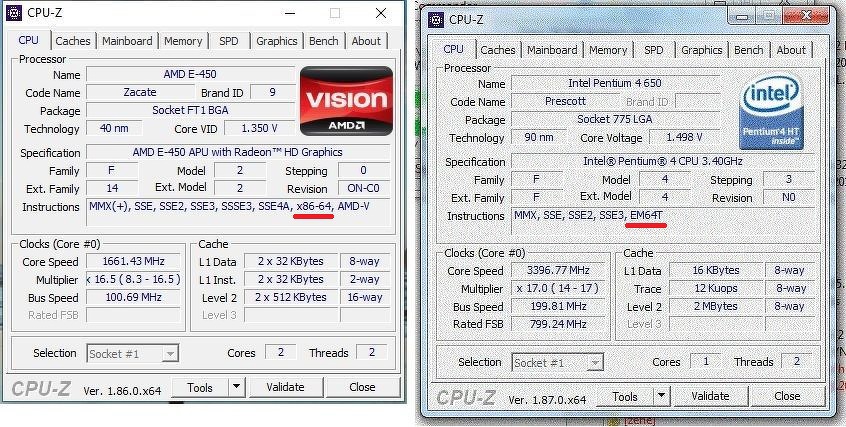Click Close button in left CPU-Z window
Screen dimensions: 846x427
(x=362, y=388)
